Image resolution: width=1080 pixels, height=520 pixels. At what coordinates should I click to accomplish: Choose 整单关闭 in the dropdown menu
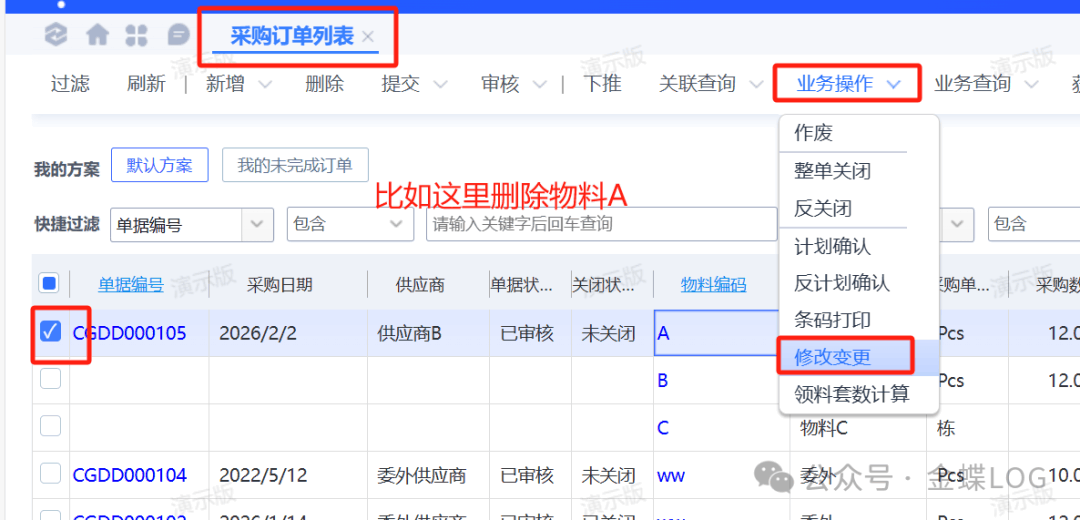click(x=832, y=171)
